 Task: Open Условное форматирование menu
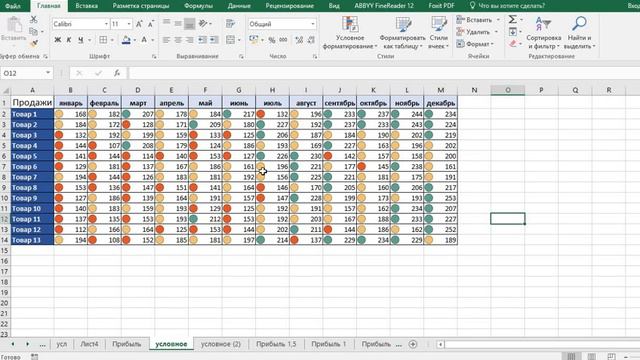pyautogui.click(x=350, y=33)
